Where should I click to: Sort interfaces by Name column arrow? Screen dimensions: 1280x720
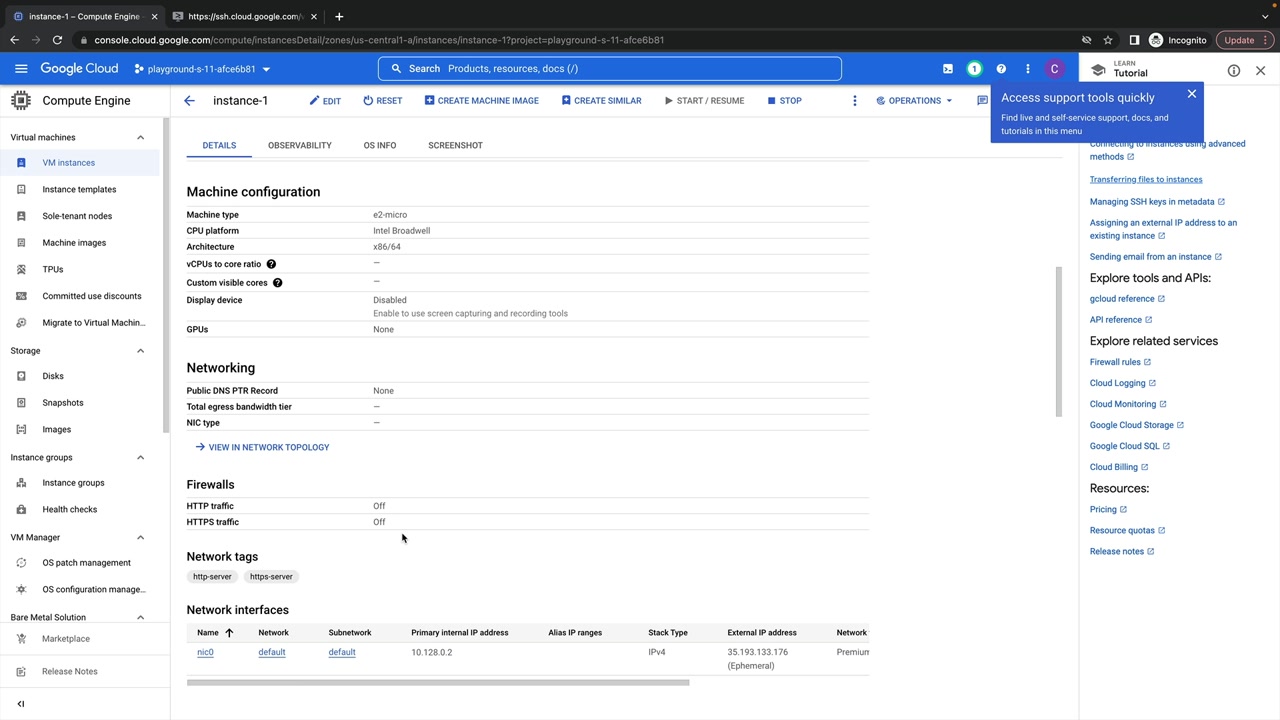click(x=229, y=633)
